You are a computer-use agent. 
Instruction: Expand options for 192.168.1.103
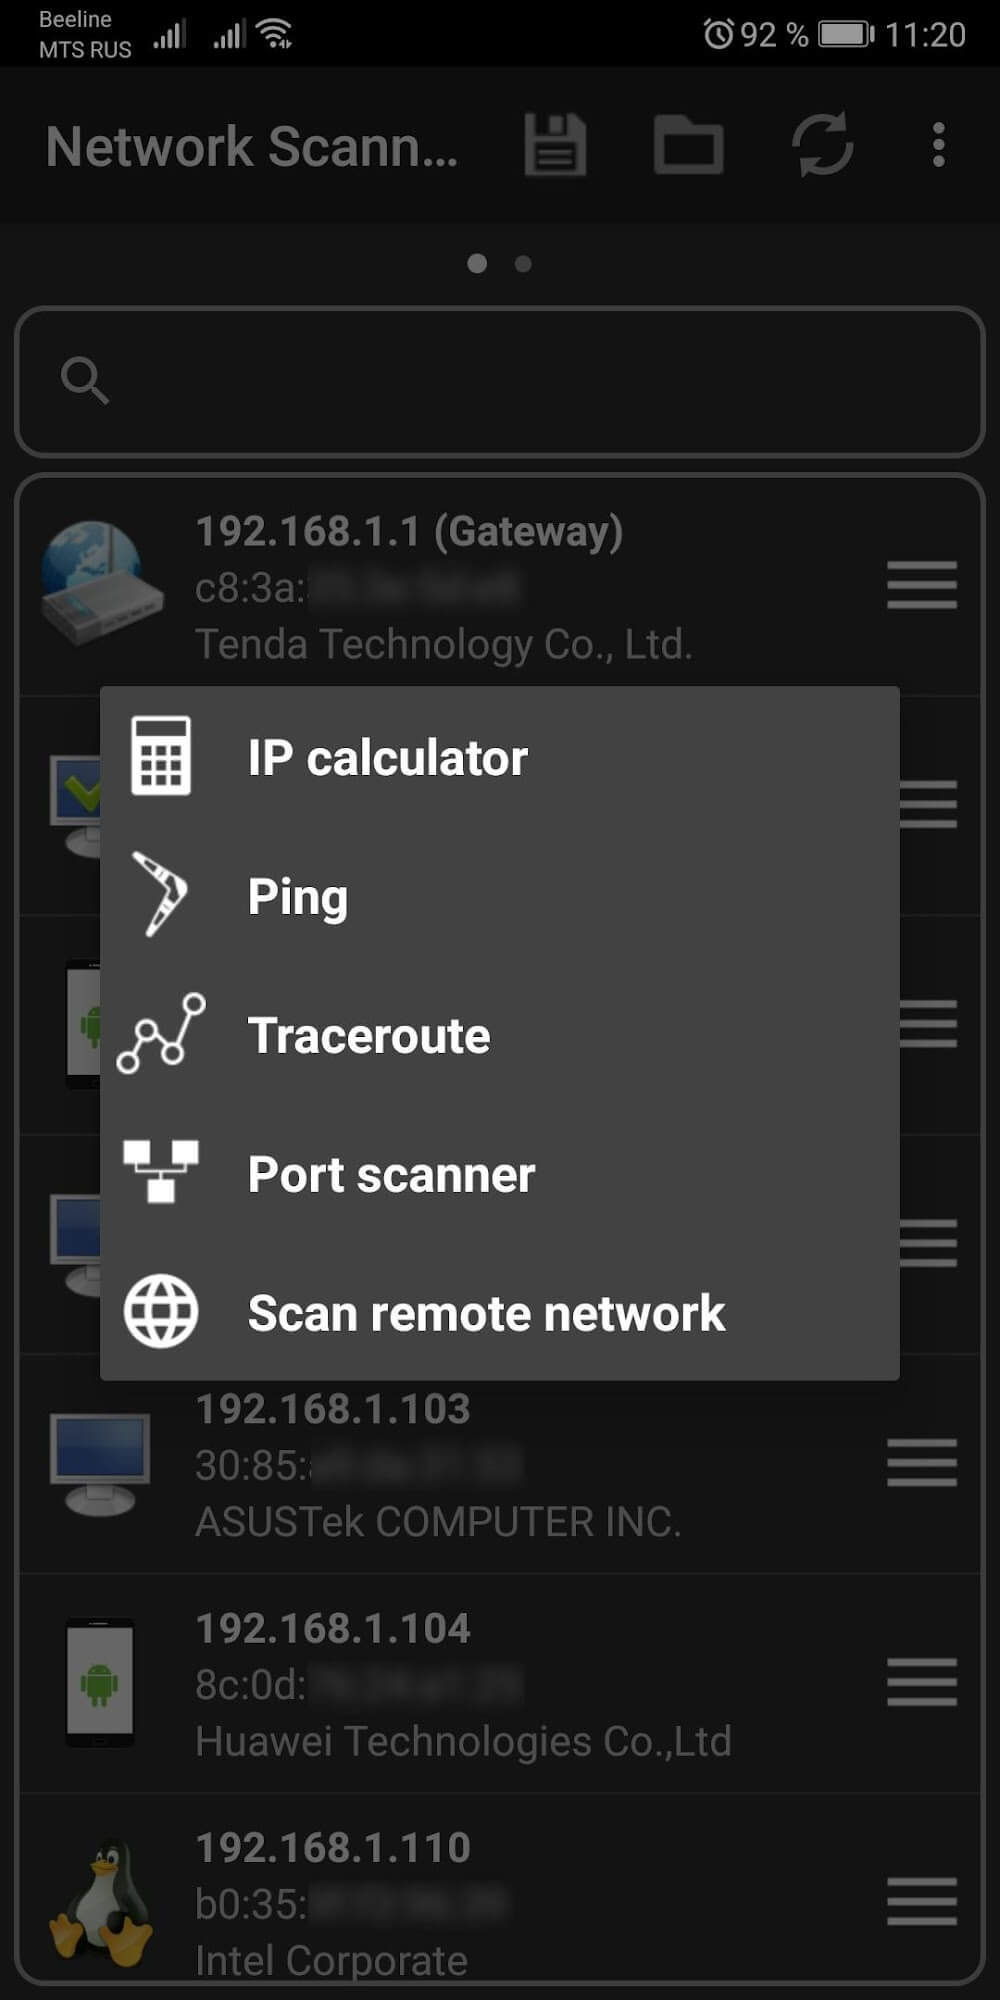pos(921,1463)
